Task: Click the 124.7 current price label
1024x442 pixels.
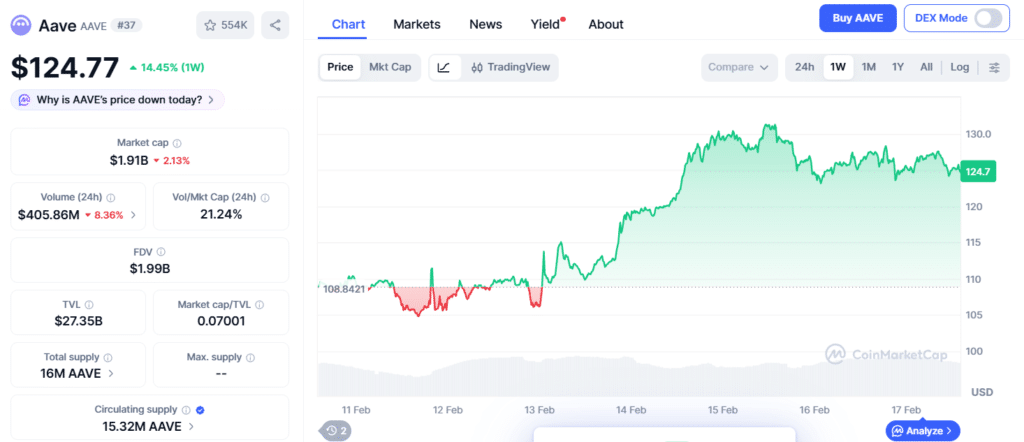Action: pos(978,172)
